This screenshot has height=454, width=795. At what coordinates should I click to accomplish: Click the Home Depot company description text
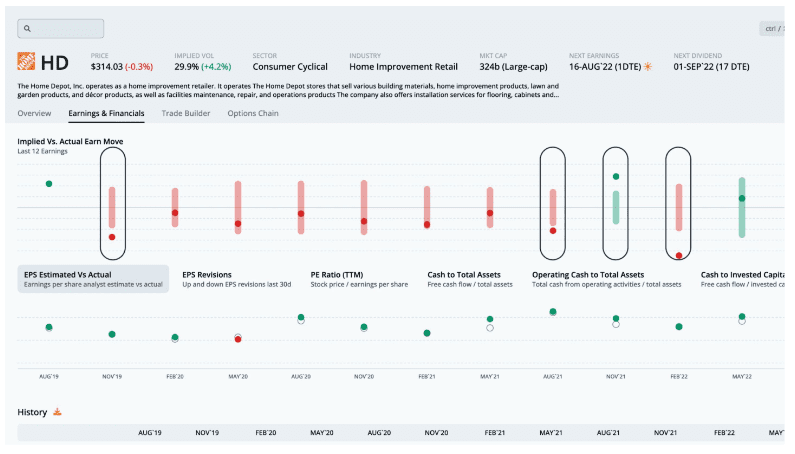[x=290, y=91]
